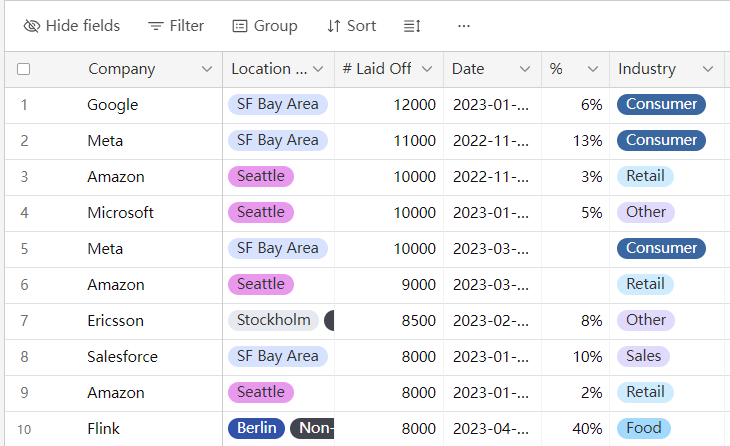Click row number 1
Viewport: 730px width, 446px height.
click(x=24, y=105)
